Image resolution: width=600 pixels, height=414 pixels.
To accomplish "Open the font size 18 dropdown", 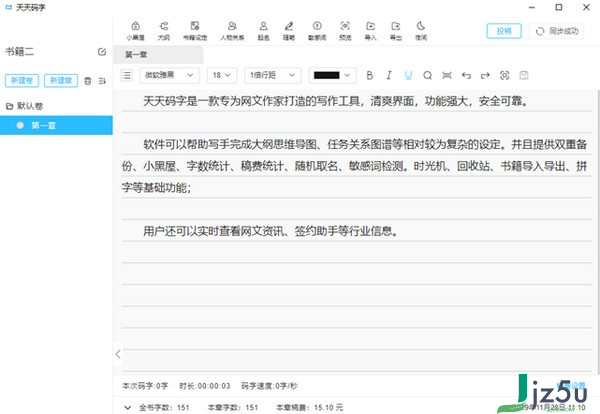I will tap(222, 75).
